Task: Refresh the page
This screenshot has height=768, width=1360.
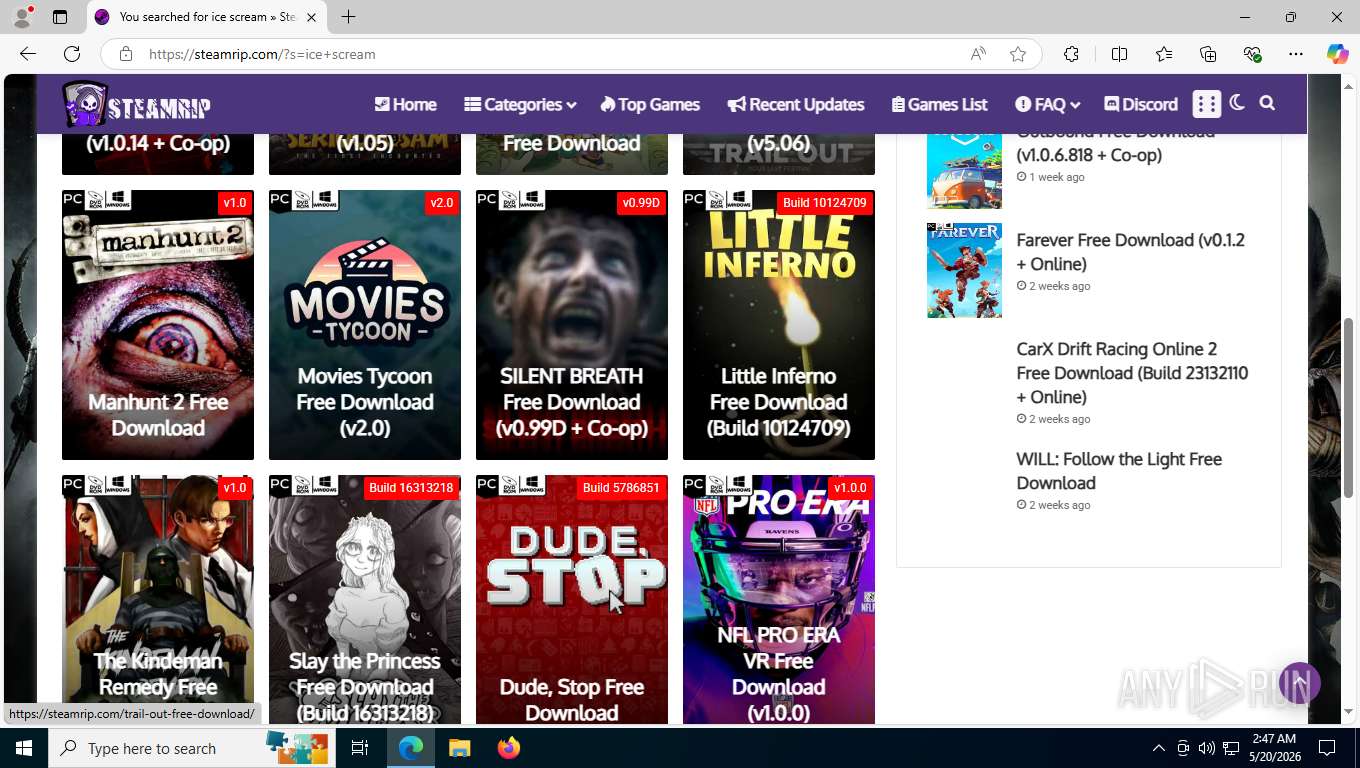Action: (x=72, y=54)
